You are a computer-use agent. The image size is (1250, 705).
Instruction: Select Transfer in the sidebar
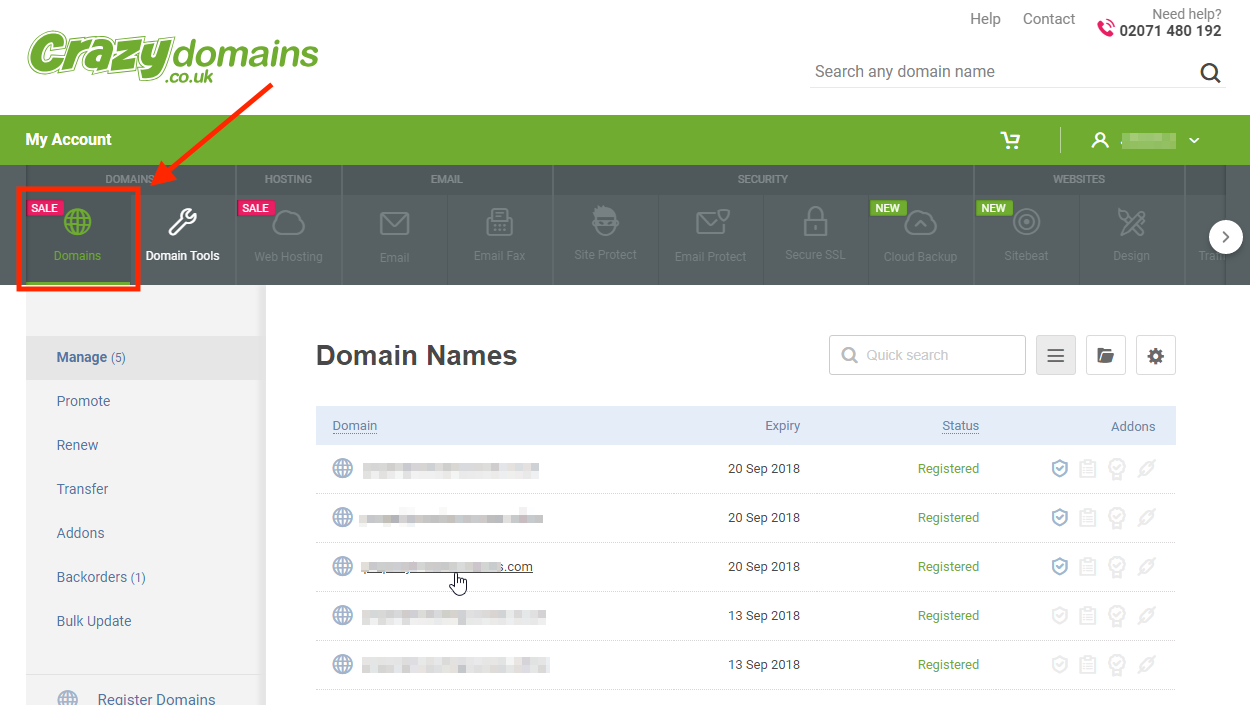(x=82, y=489)
